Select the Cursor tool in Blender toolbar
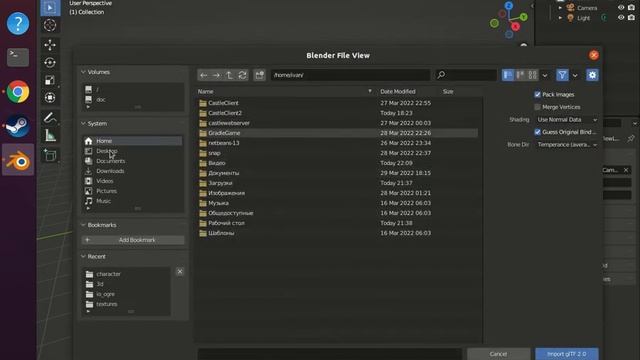The image size is (640, 360). 50,25
